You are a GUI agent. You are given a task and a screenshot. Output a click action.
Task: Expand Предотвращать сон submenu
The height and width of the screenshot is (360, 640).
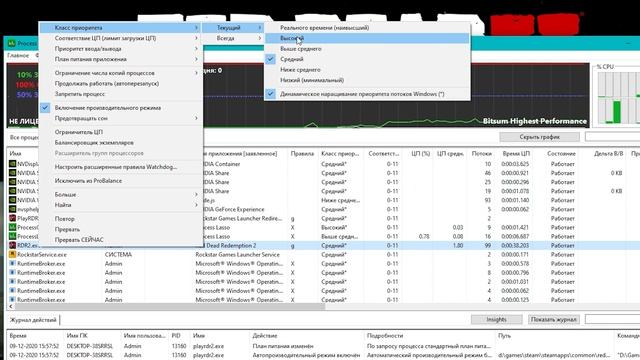[121, 118]
